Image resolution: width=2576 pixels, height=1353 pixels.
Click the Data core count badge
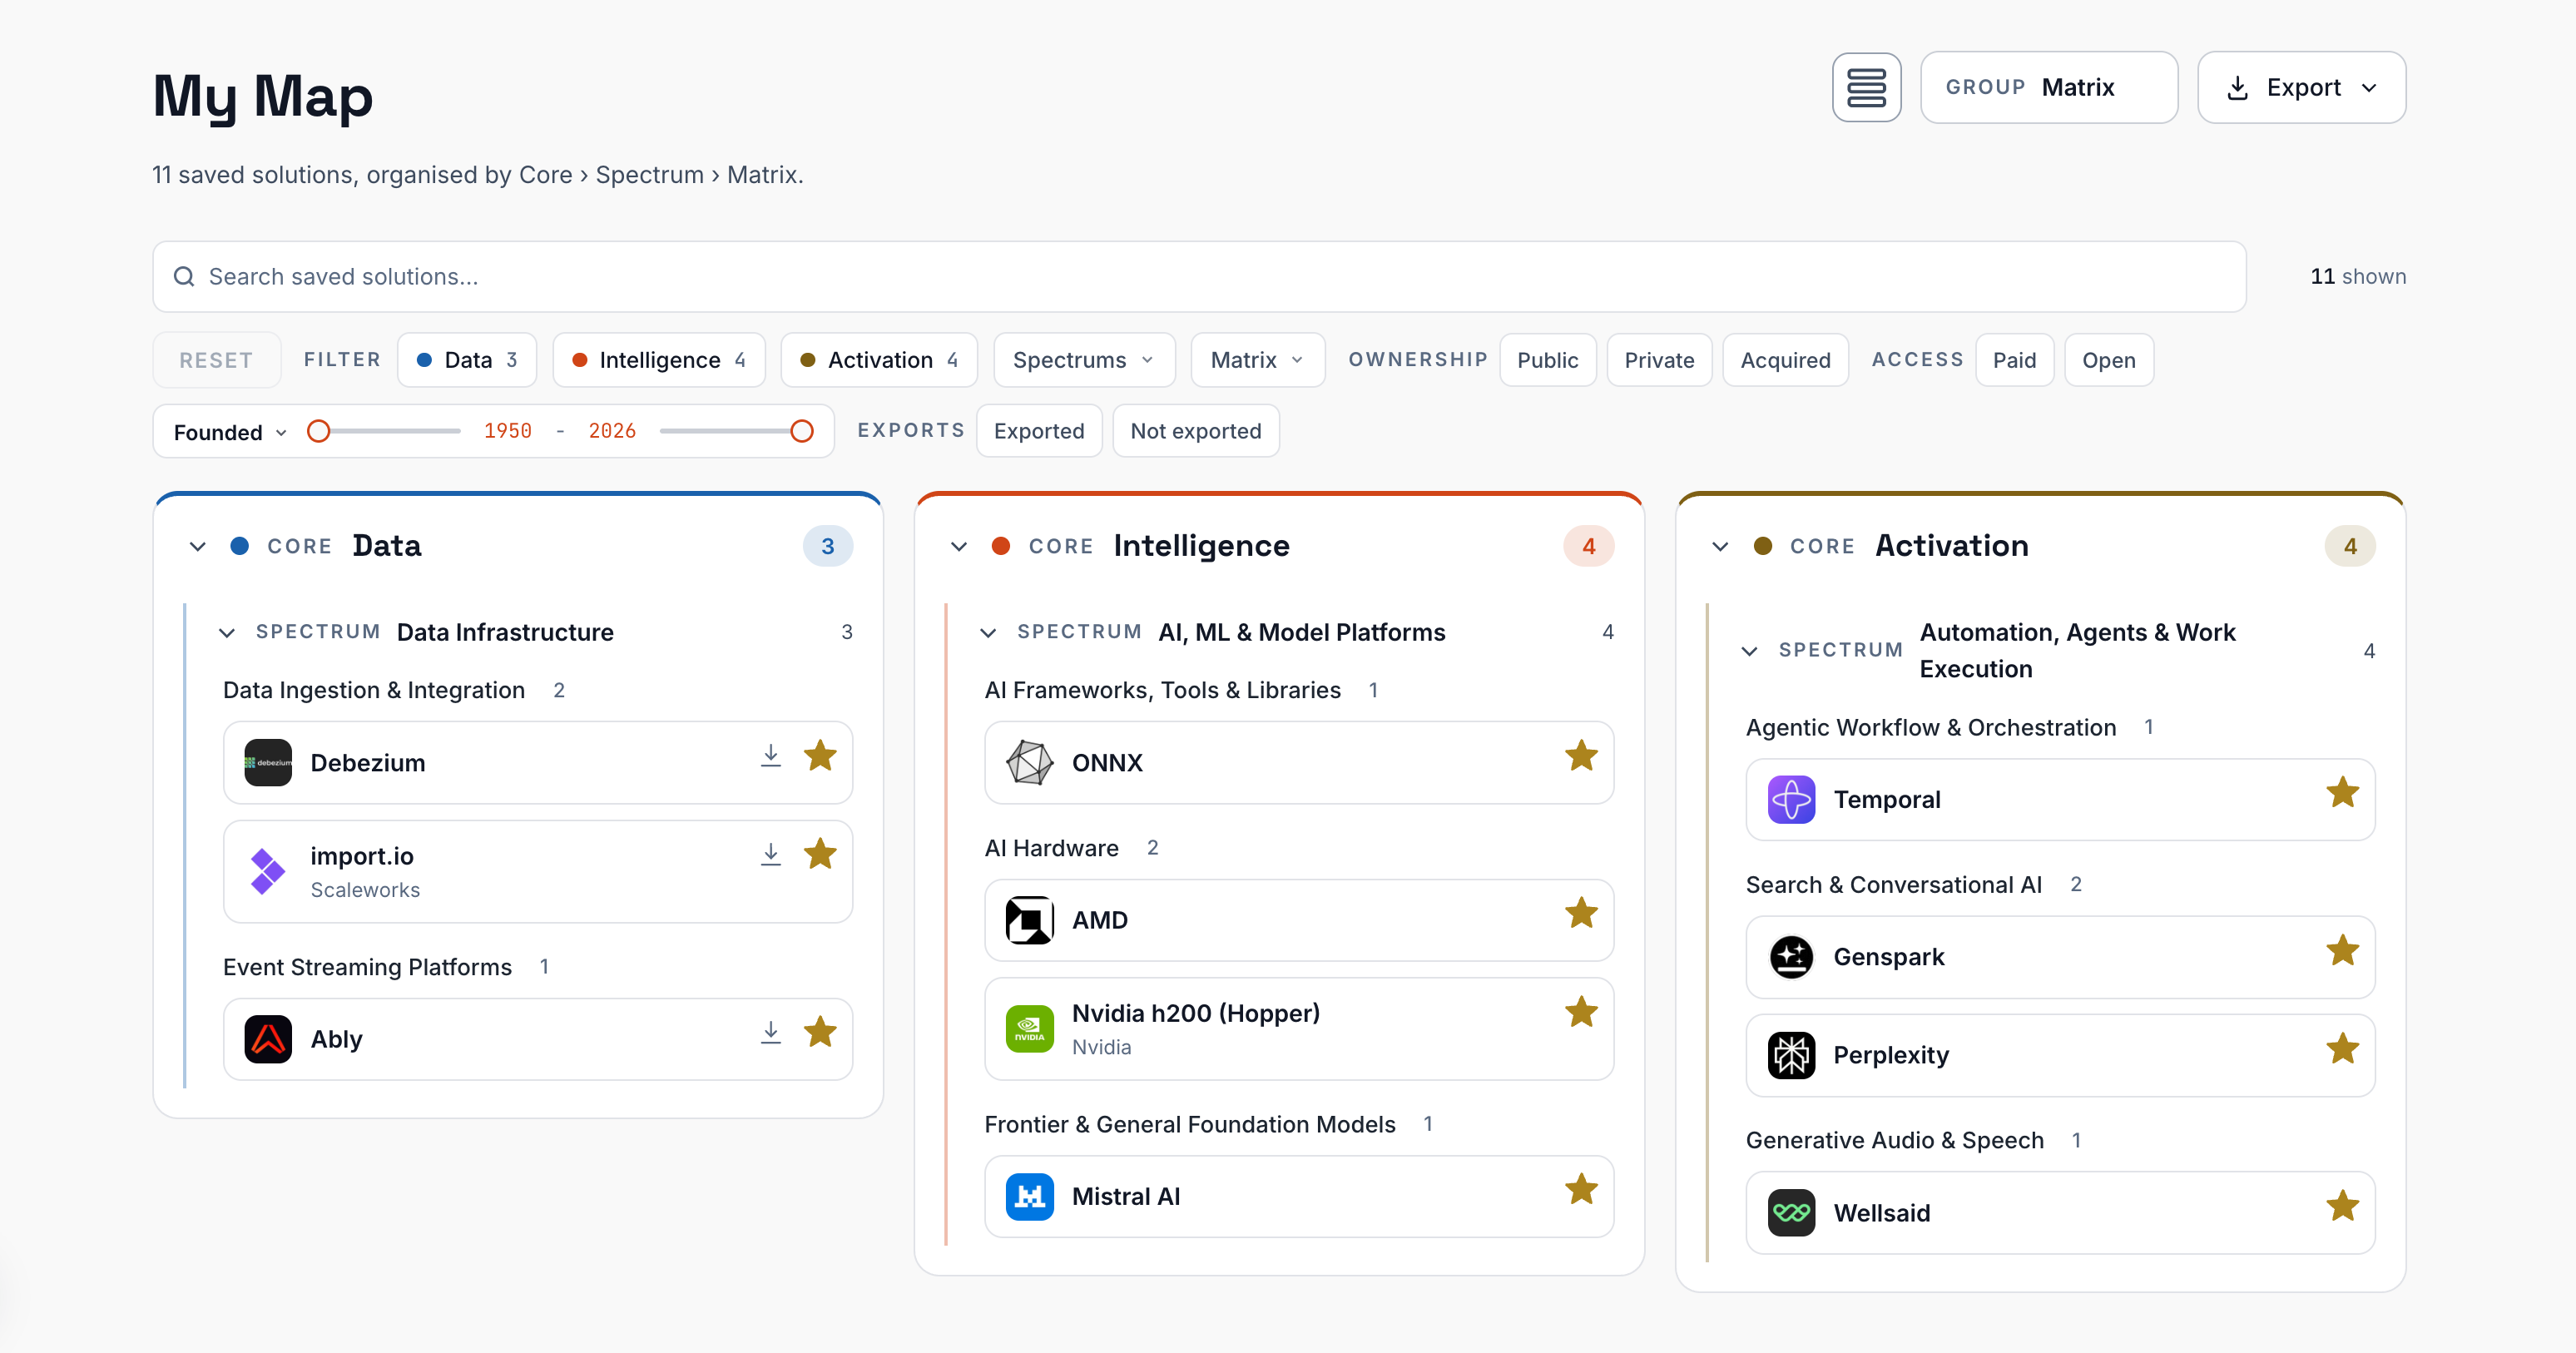827,546
